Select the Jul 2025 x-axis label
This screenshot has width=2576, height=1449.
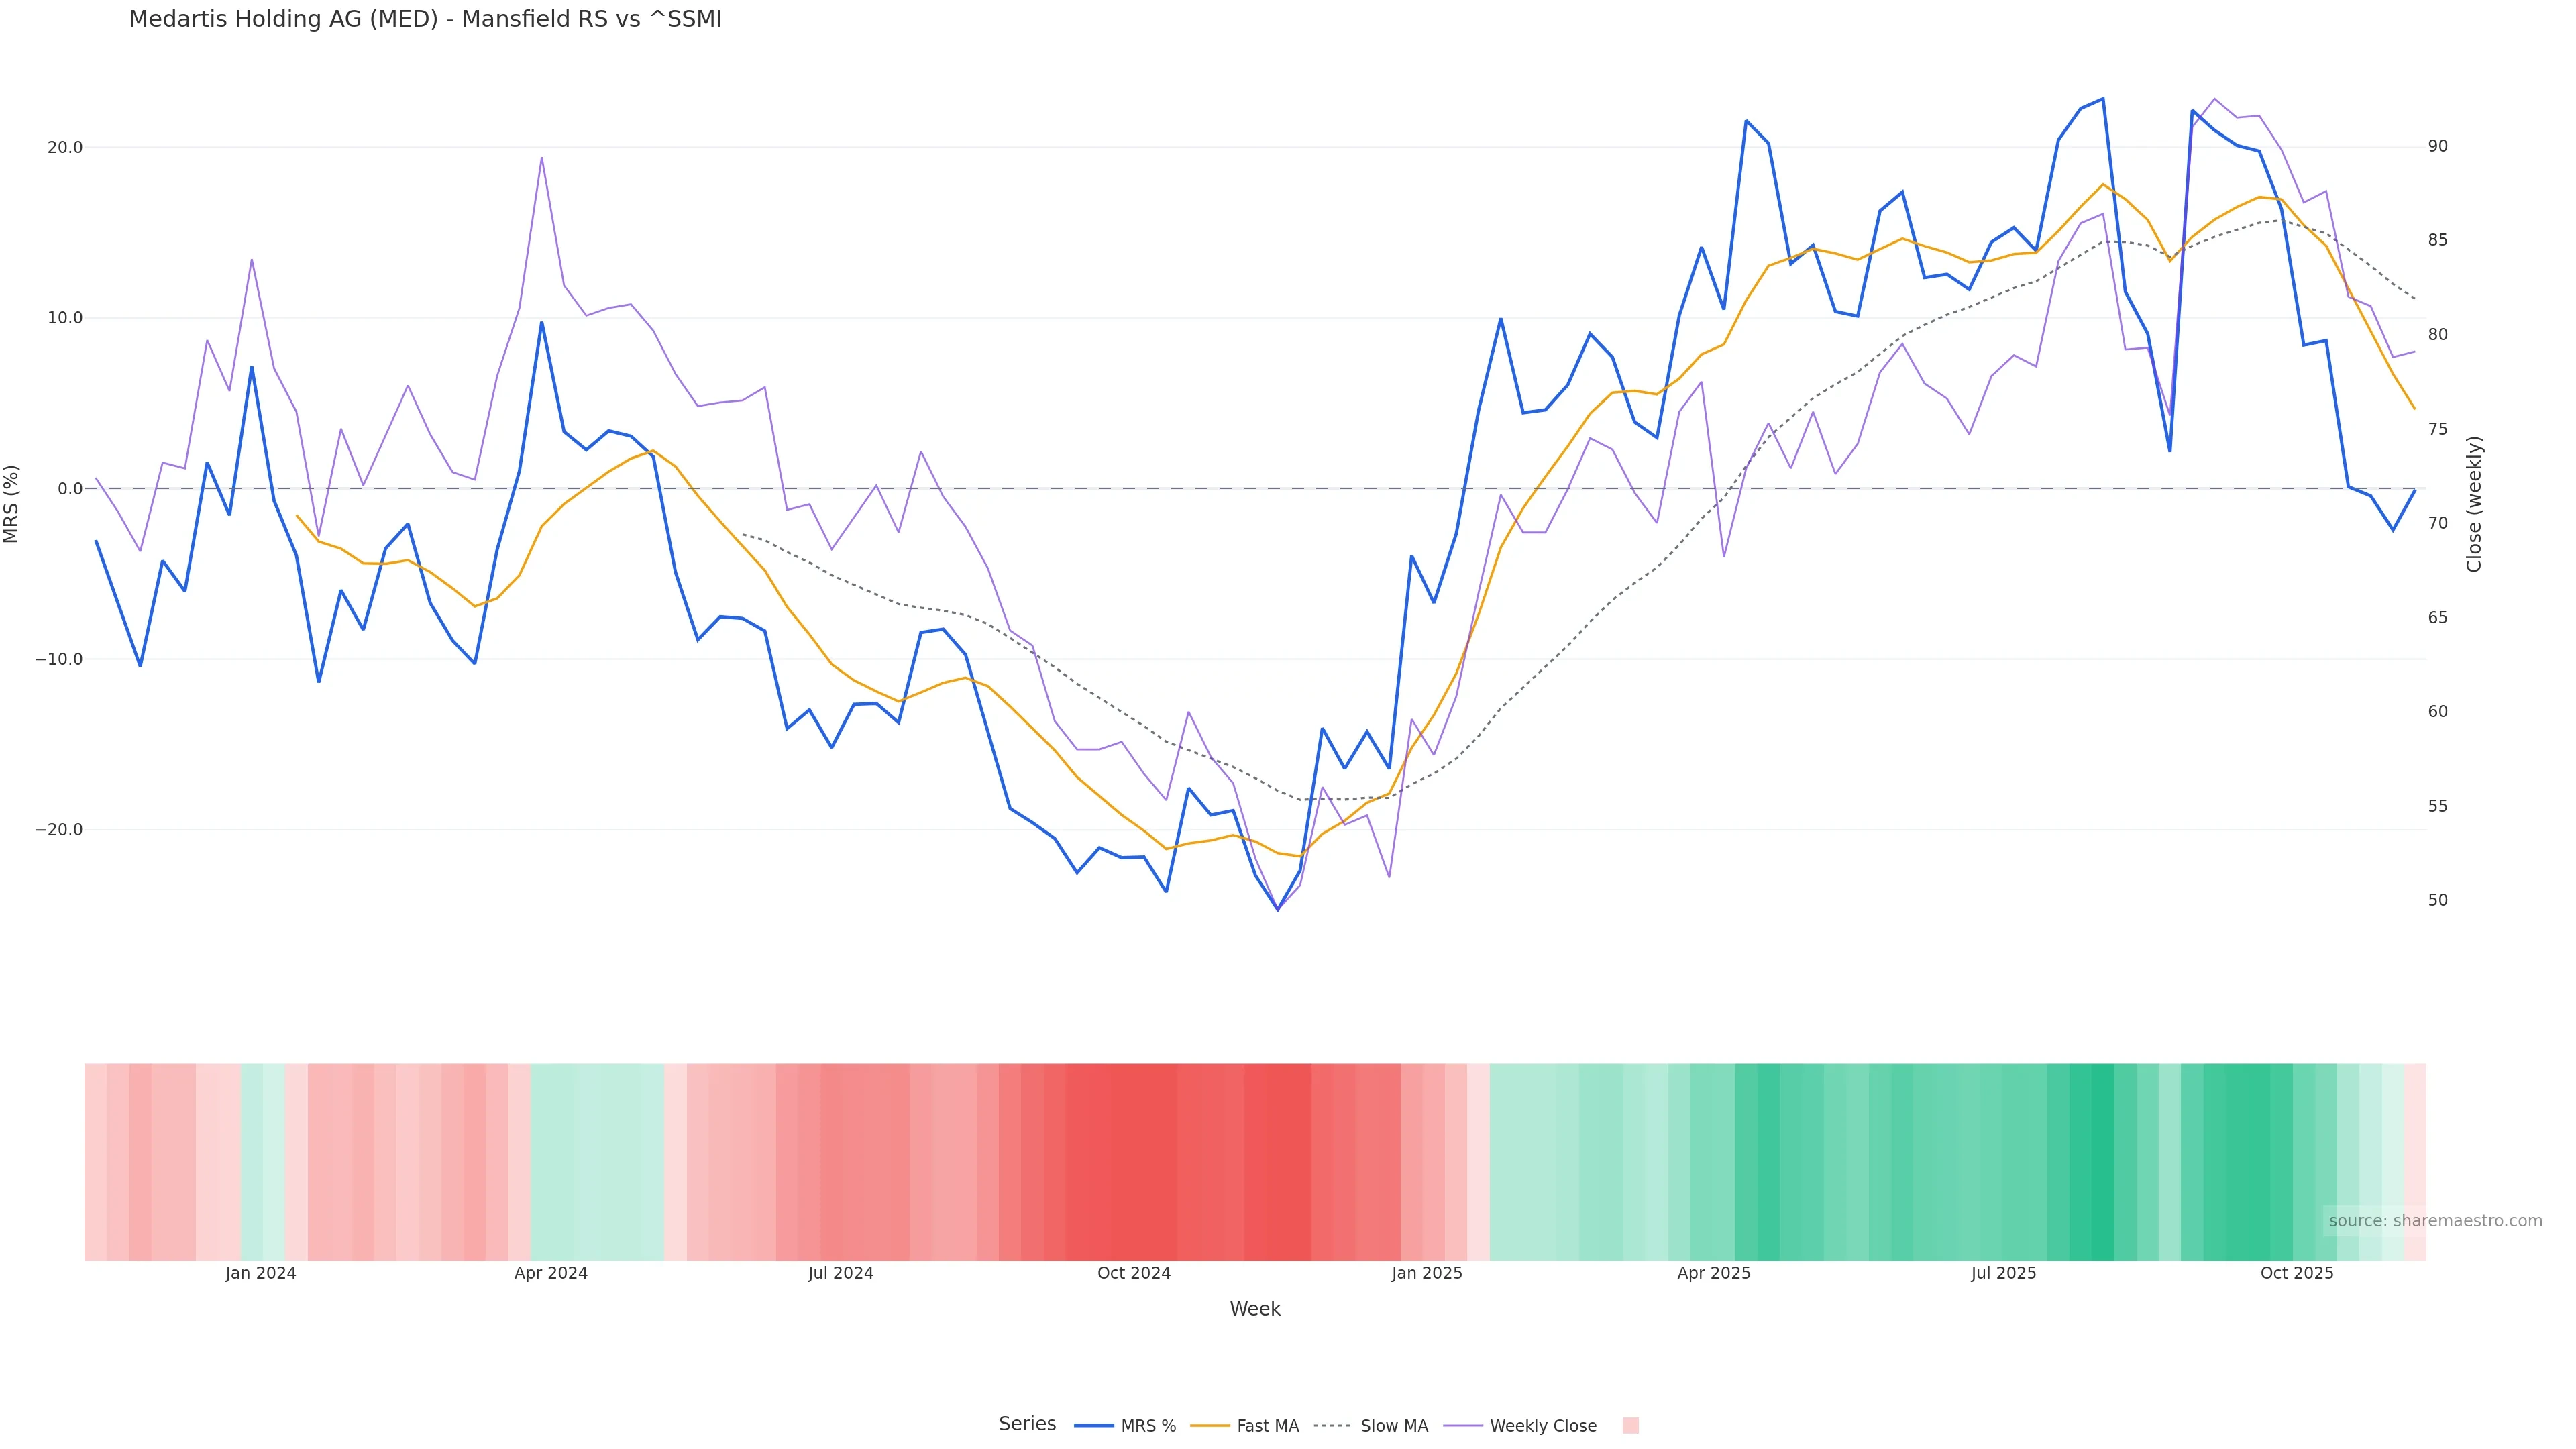point(2003,1273)
